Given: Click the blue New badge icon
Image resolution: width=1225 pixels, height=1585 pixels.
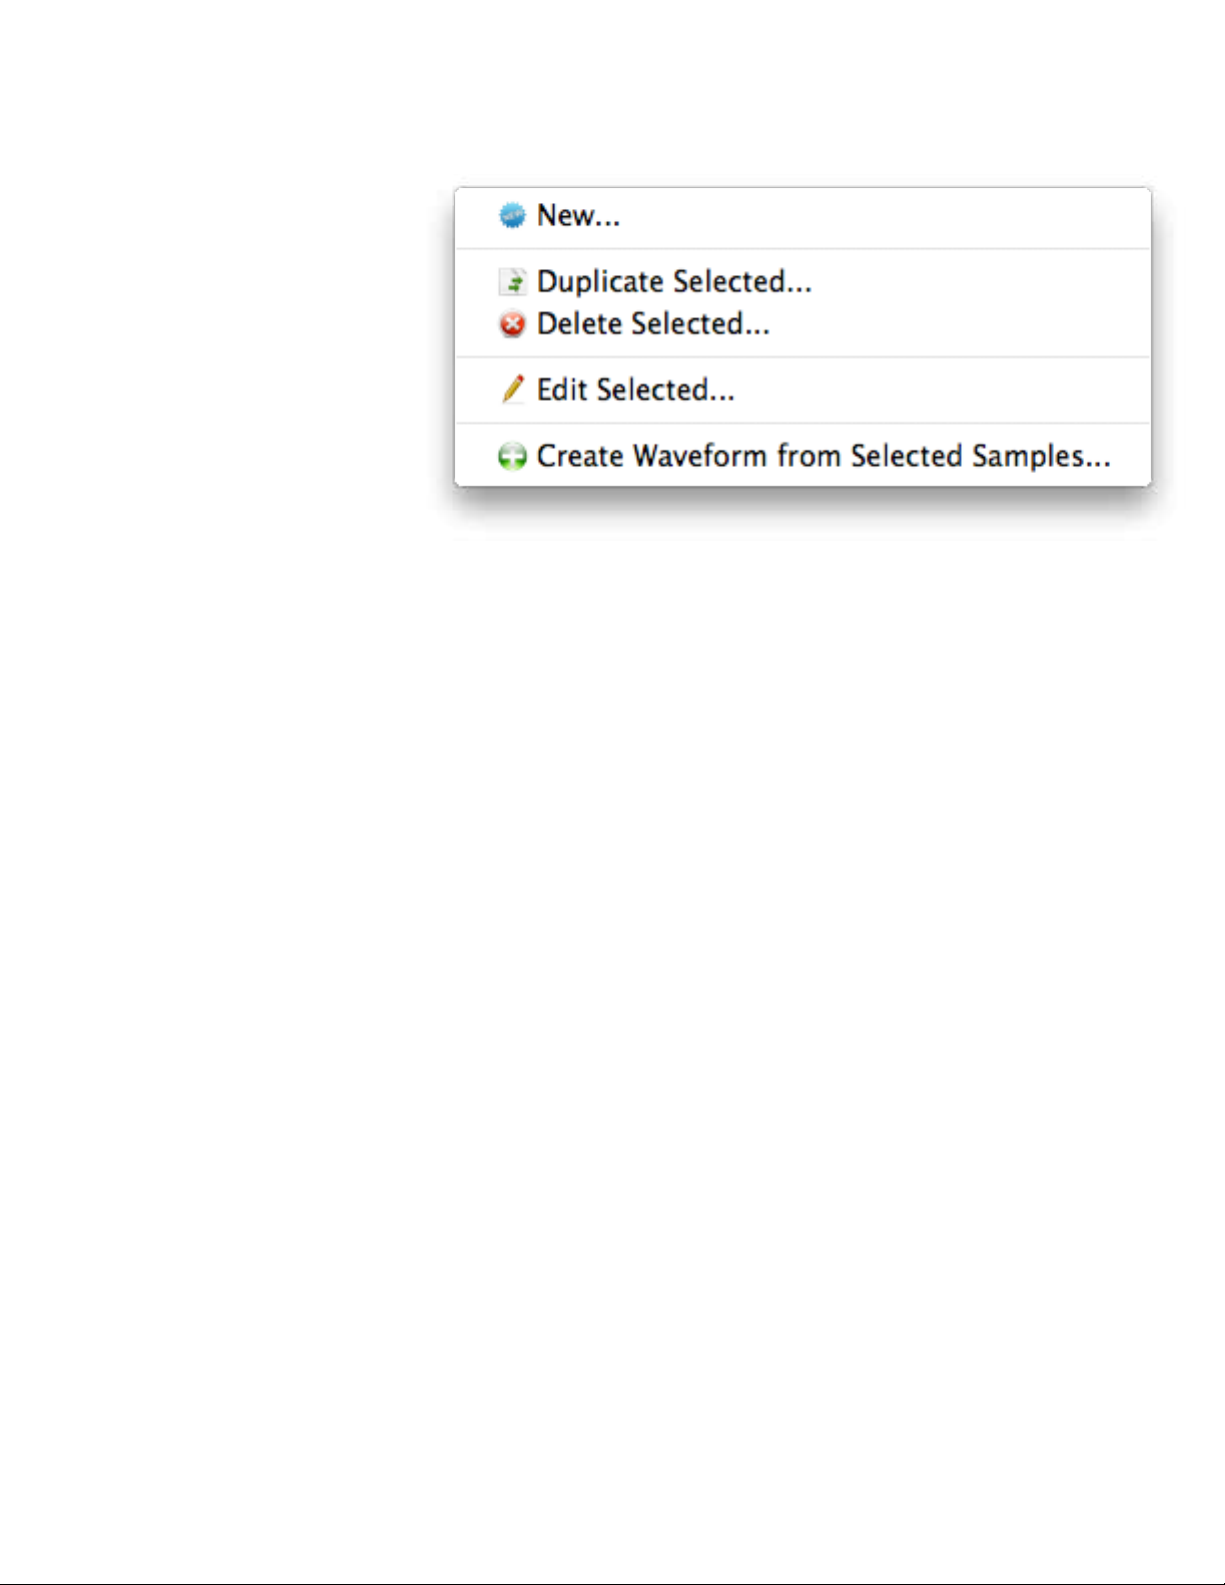Looking at the screenshot, I should tap(512, 215).
